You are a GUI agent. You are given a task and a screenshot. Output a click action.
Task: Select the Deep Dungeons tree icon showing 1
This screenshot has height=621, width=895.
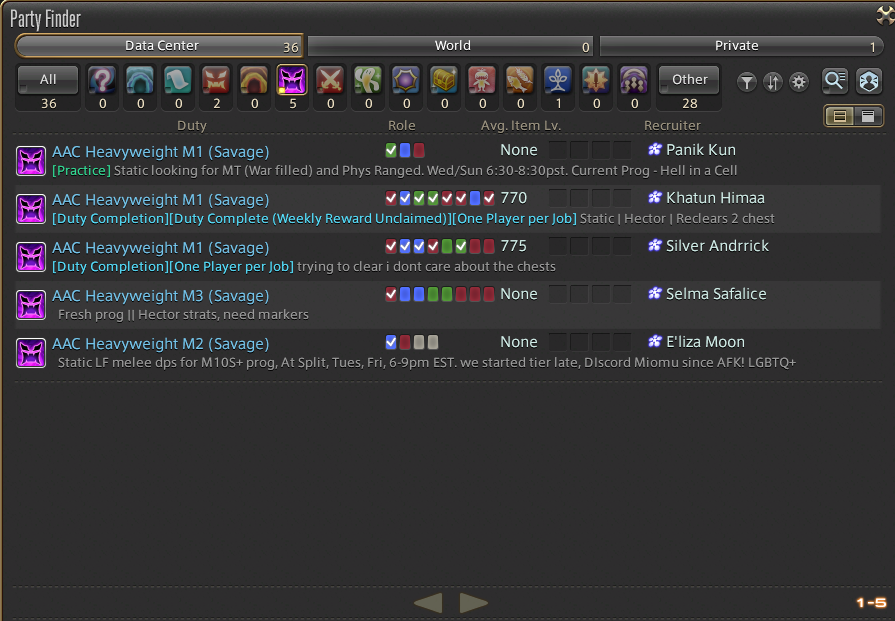(x=558, y=80)
